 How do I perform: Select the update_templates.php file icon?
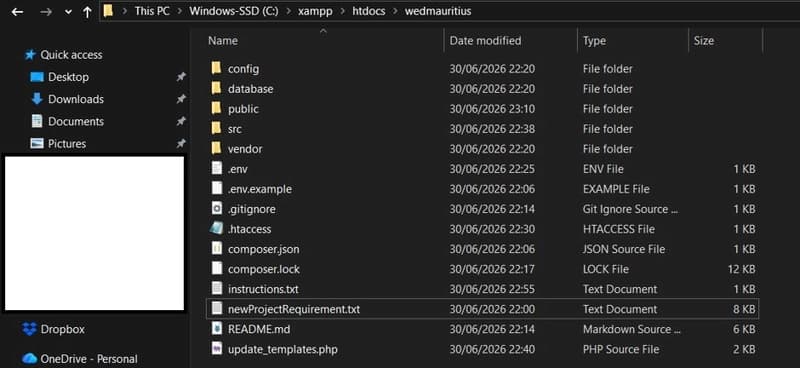[217, 349]
